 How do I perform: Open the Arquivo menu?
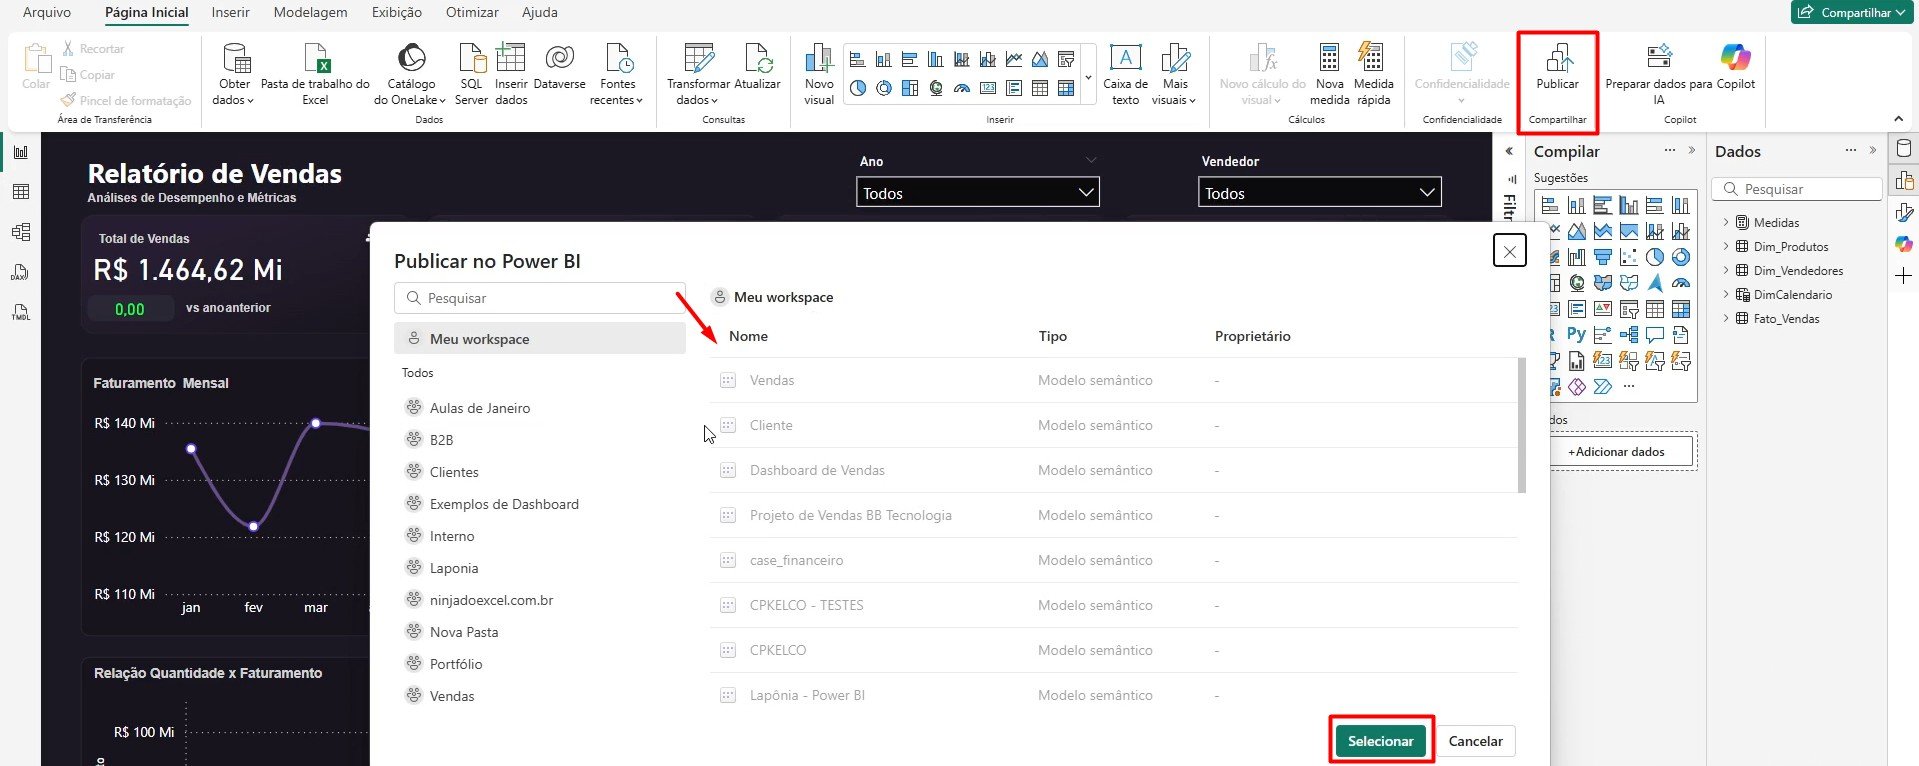[x=47, y=12]
